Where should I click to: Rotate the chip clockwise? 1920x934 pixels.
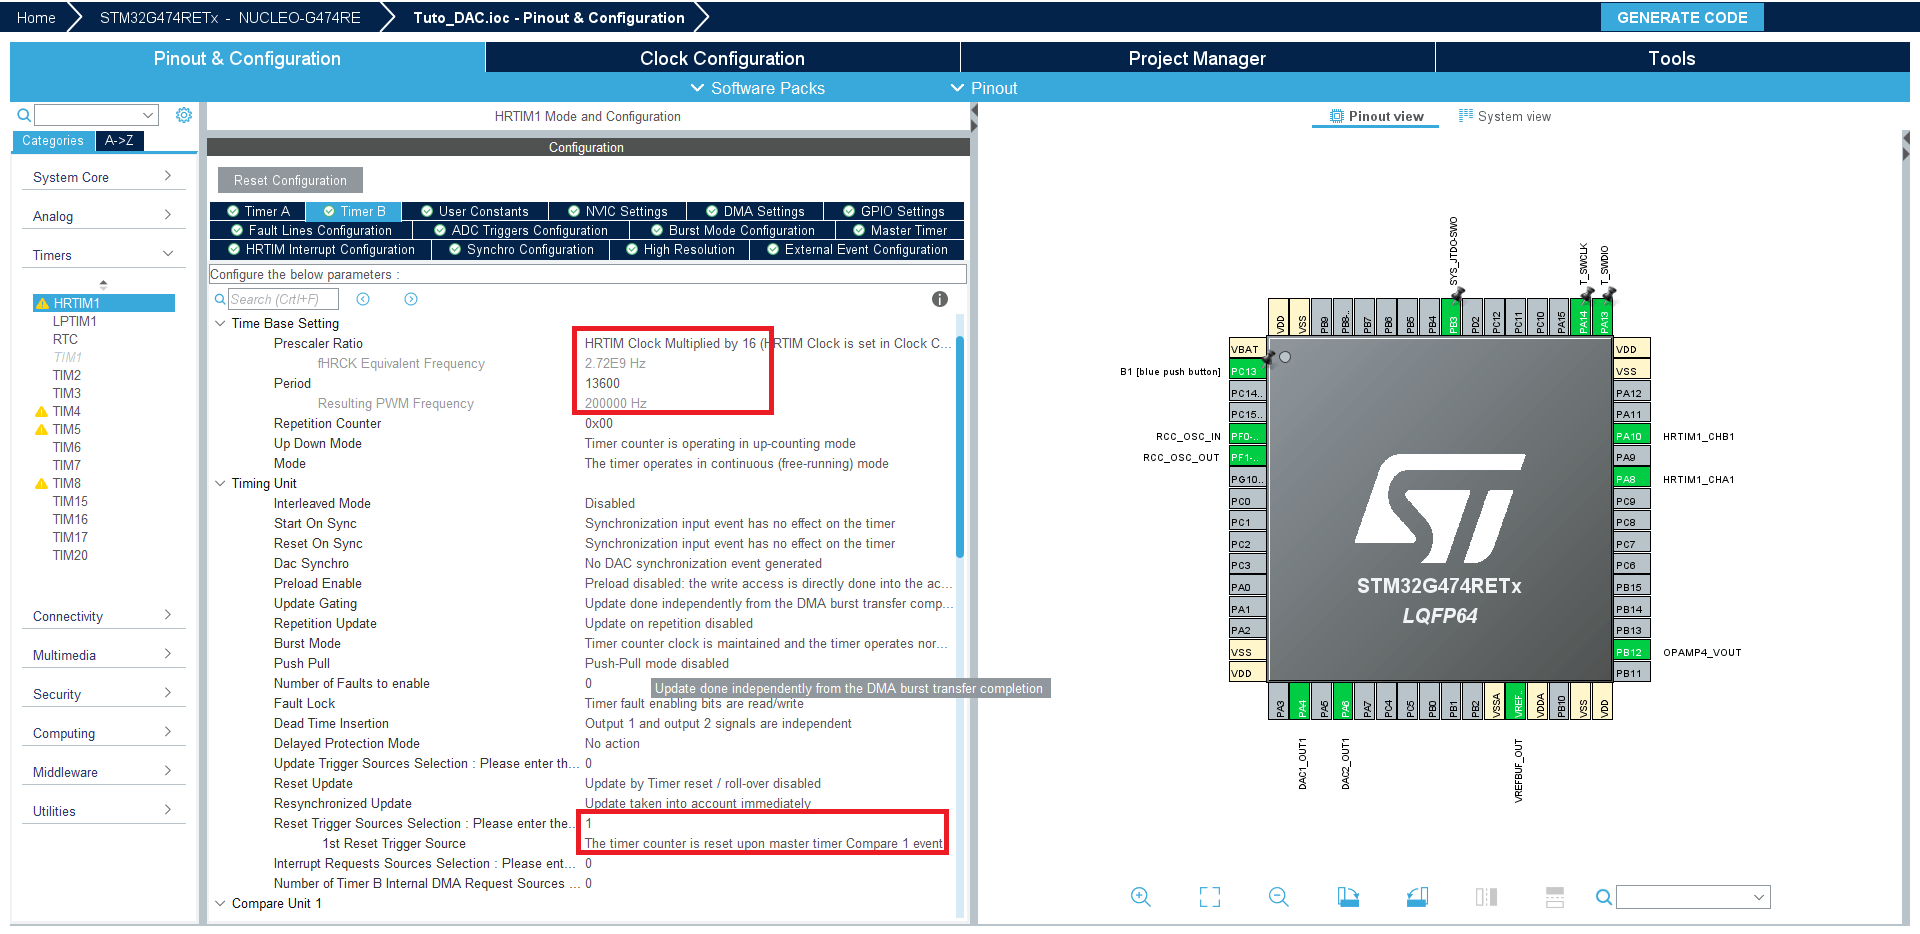point(1348,897)
